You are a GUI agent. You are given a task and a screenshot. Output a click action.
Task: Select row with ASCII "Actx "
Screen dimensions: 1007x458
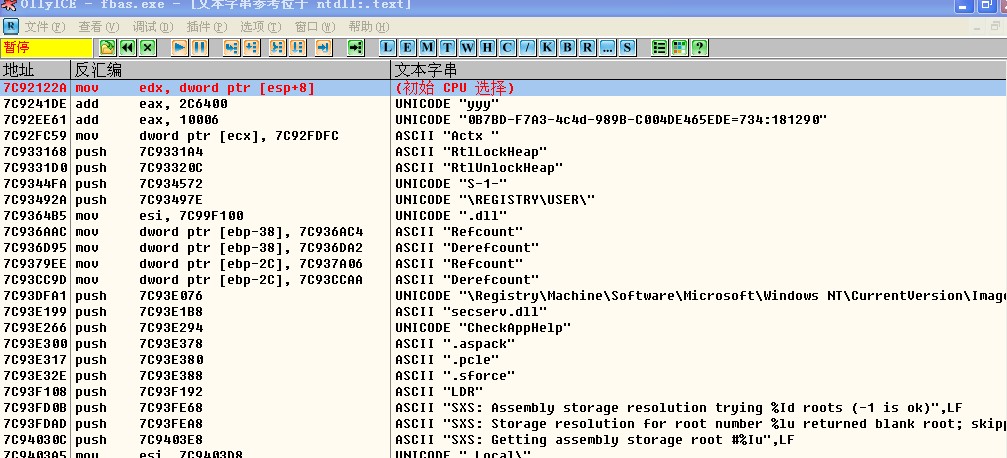click(x=503, y=136)
